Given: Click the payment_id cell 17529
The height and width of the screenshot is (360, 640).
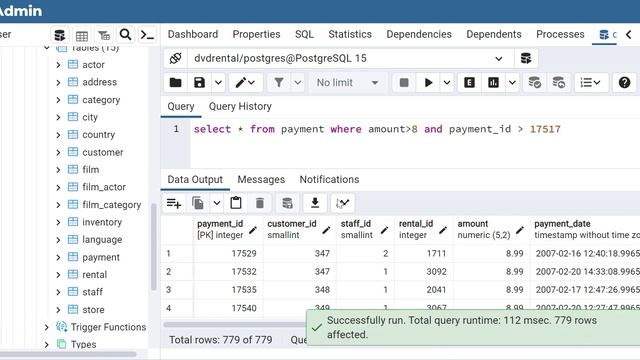Looking at the screenshot, I should click(x=228, y=253).
